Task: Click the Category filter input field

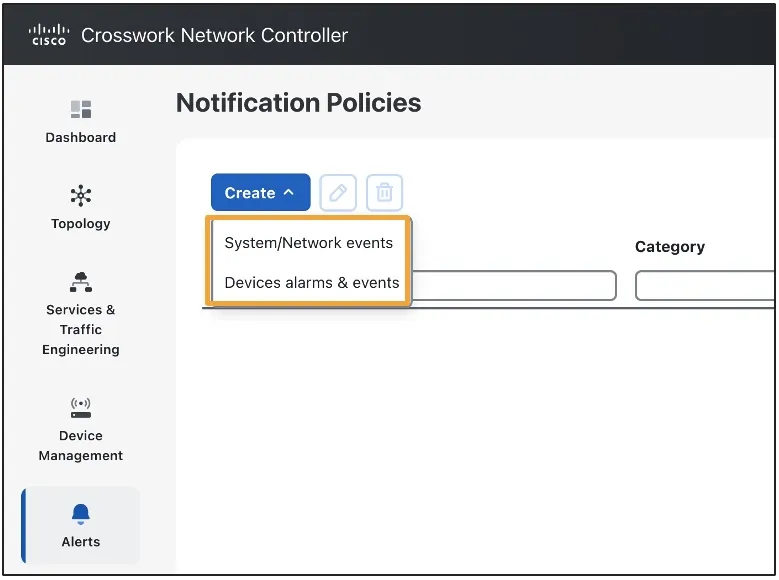Action: (705, 285)
